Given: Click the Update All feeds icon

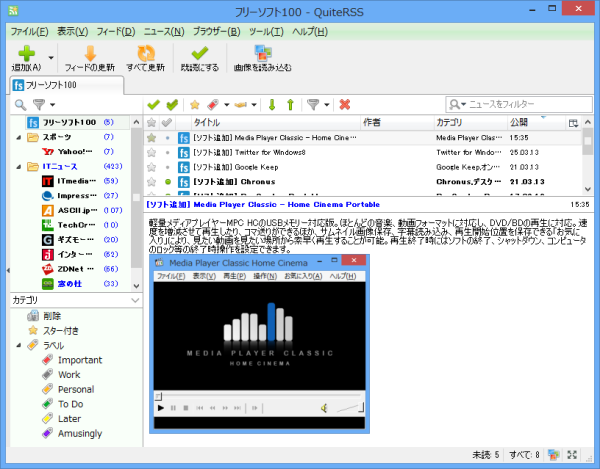Looking at the screenshot, I should coord(146,54).
